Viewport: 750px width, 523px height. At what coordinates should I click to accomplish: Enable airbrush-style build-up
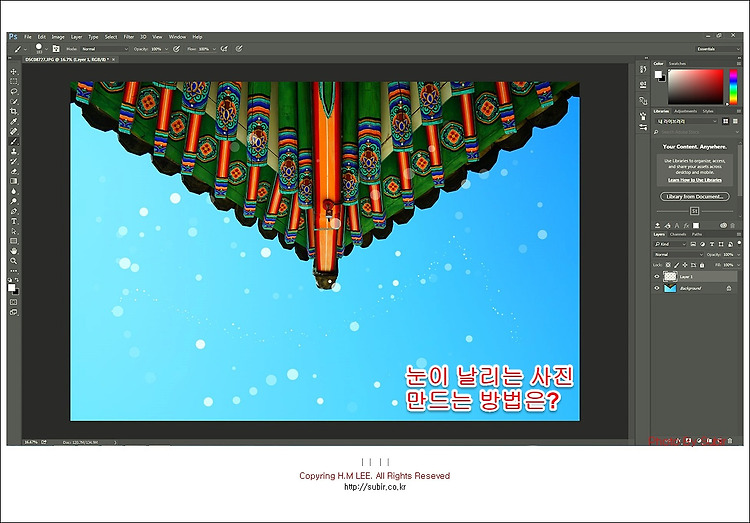[x=224, y=49]
